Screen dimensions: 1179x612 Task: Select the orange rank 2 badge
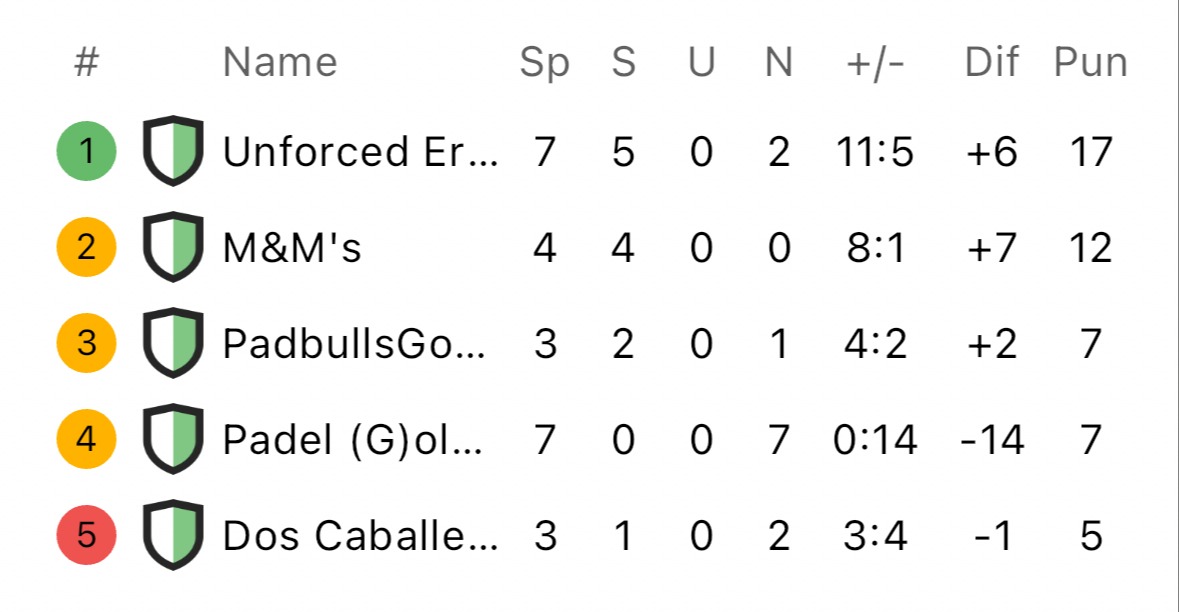(x=86, y=247)
